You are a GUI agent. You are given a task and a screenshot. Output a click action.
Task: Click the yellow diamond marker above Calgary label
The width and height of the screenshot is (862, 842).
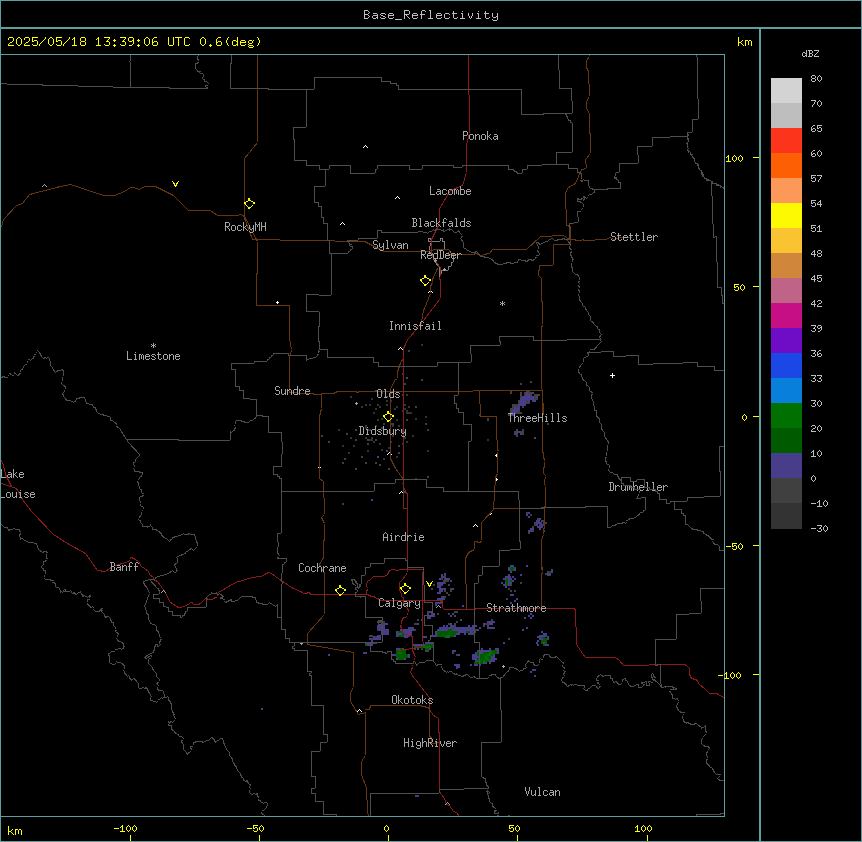tap(405, 589)
